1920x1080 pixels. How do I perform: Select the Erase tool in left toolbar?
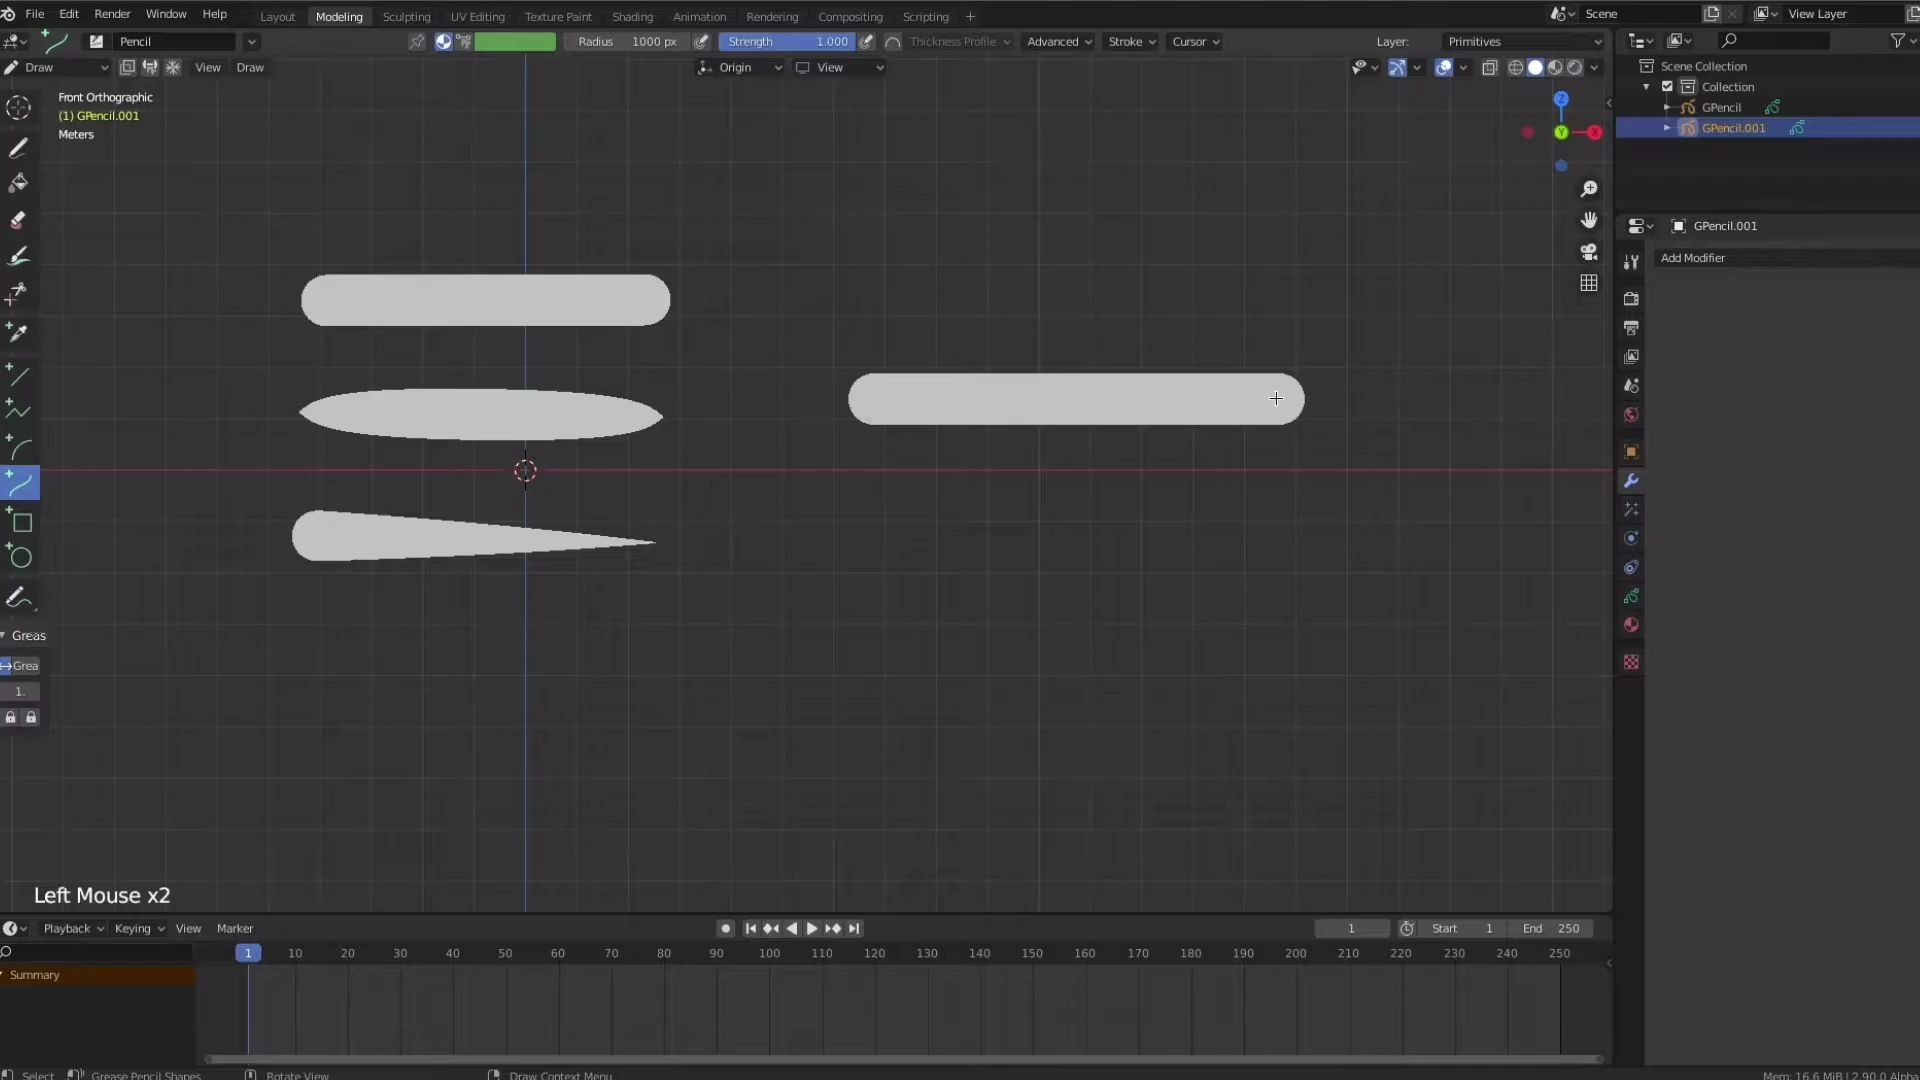click(x=18, y=220)
